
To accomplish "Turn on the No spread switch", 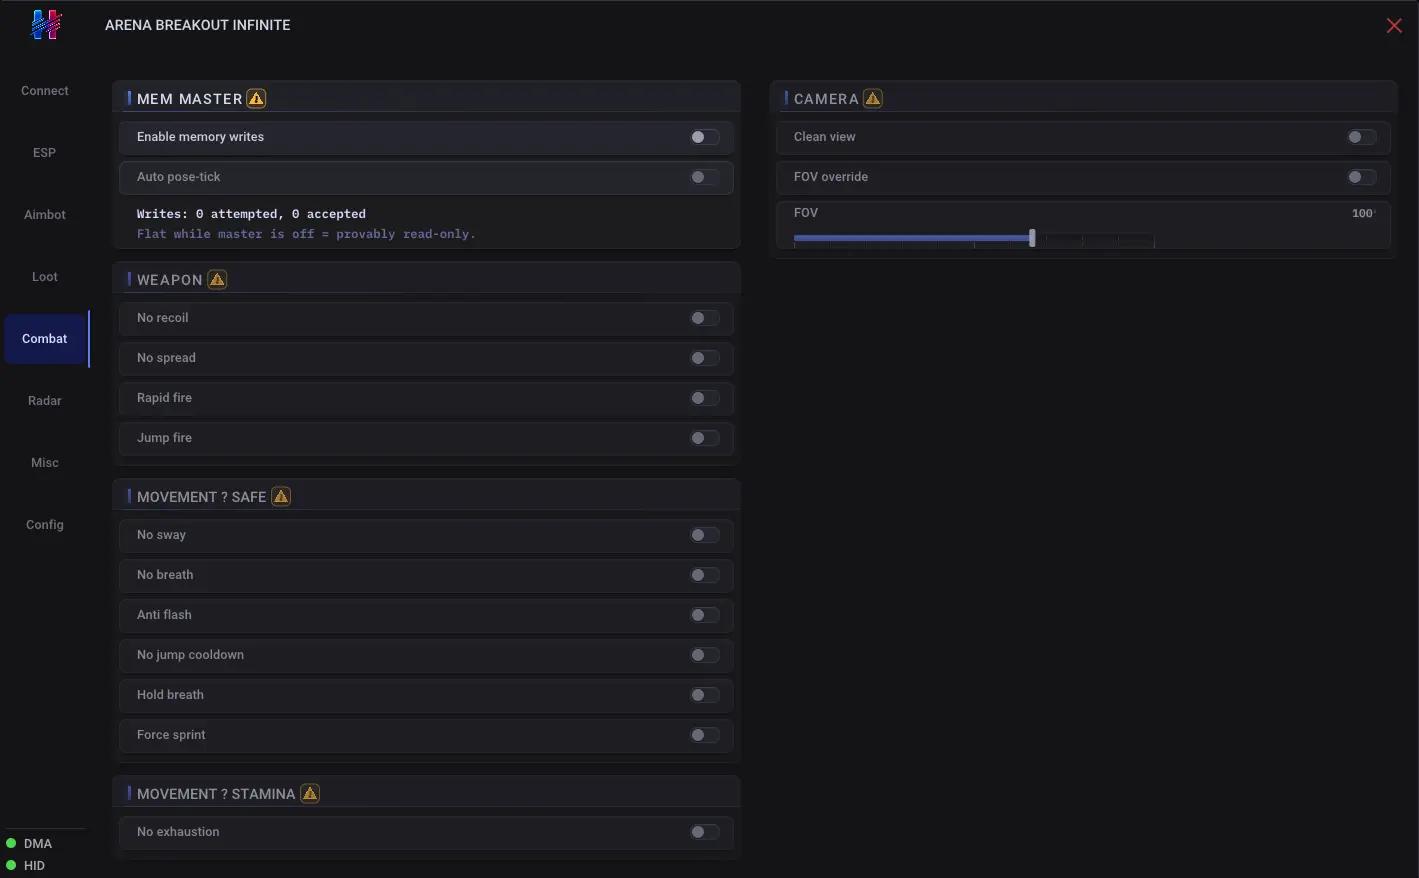I will point(705,358).
